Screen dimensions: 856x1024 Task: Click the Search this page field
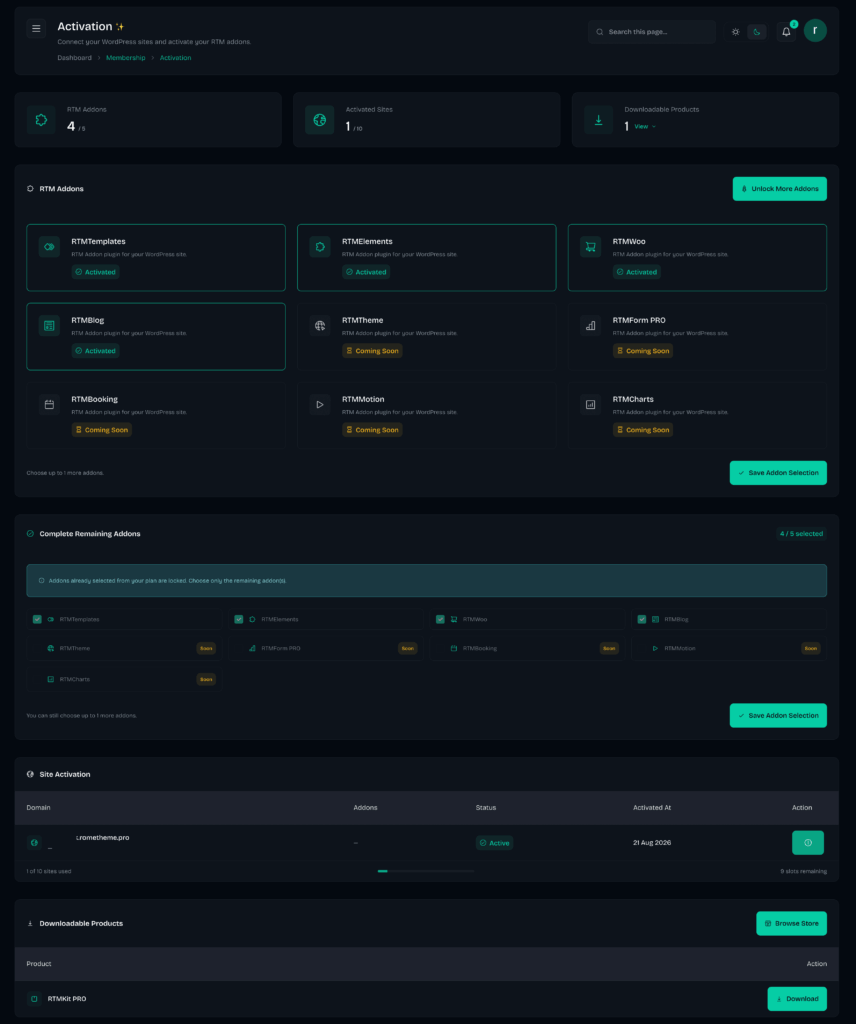tap(652, 31)
